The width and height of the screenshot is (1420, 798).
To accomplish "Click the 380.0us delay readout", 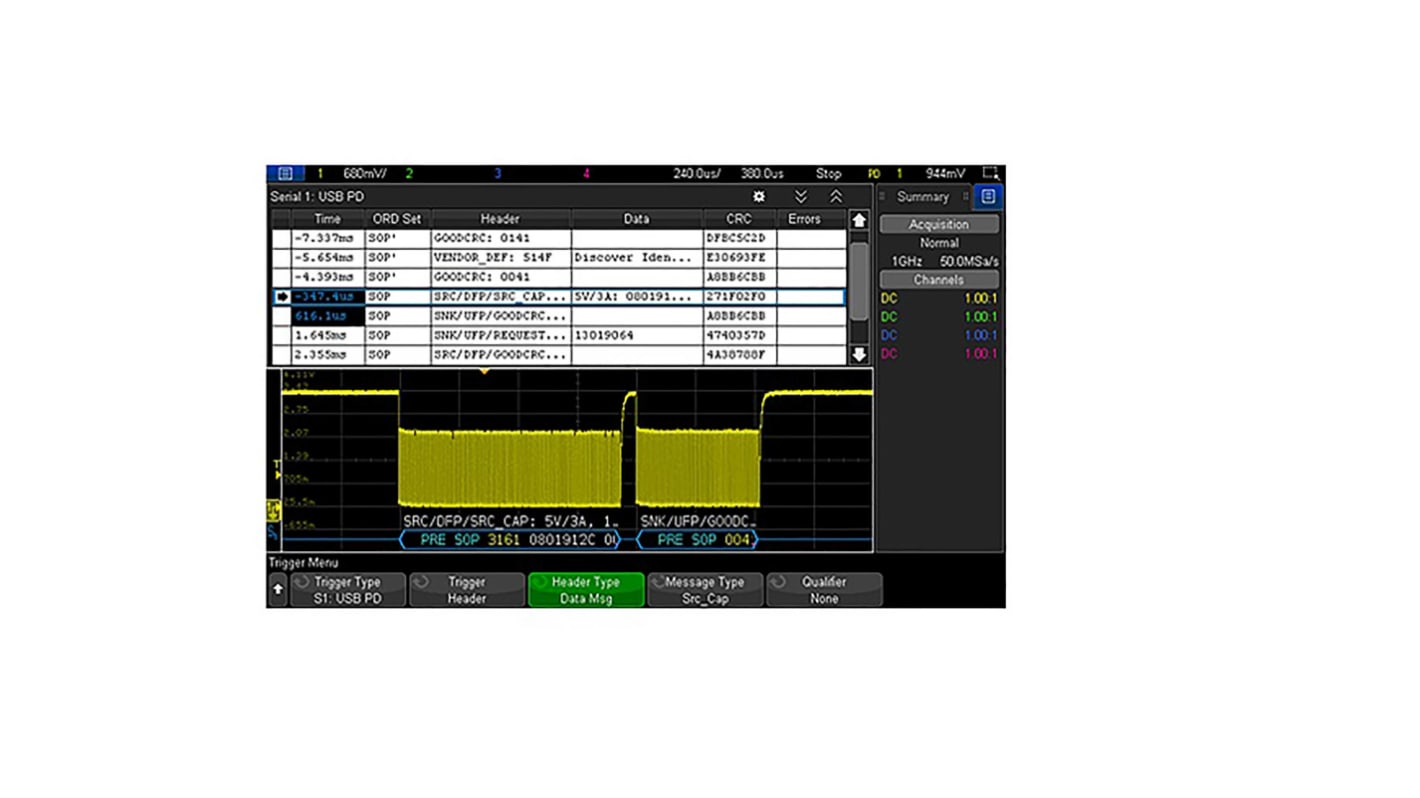I will [762, 174].
